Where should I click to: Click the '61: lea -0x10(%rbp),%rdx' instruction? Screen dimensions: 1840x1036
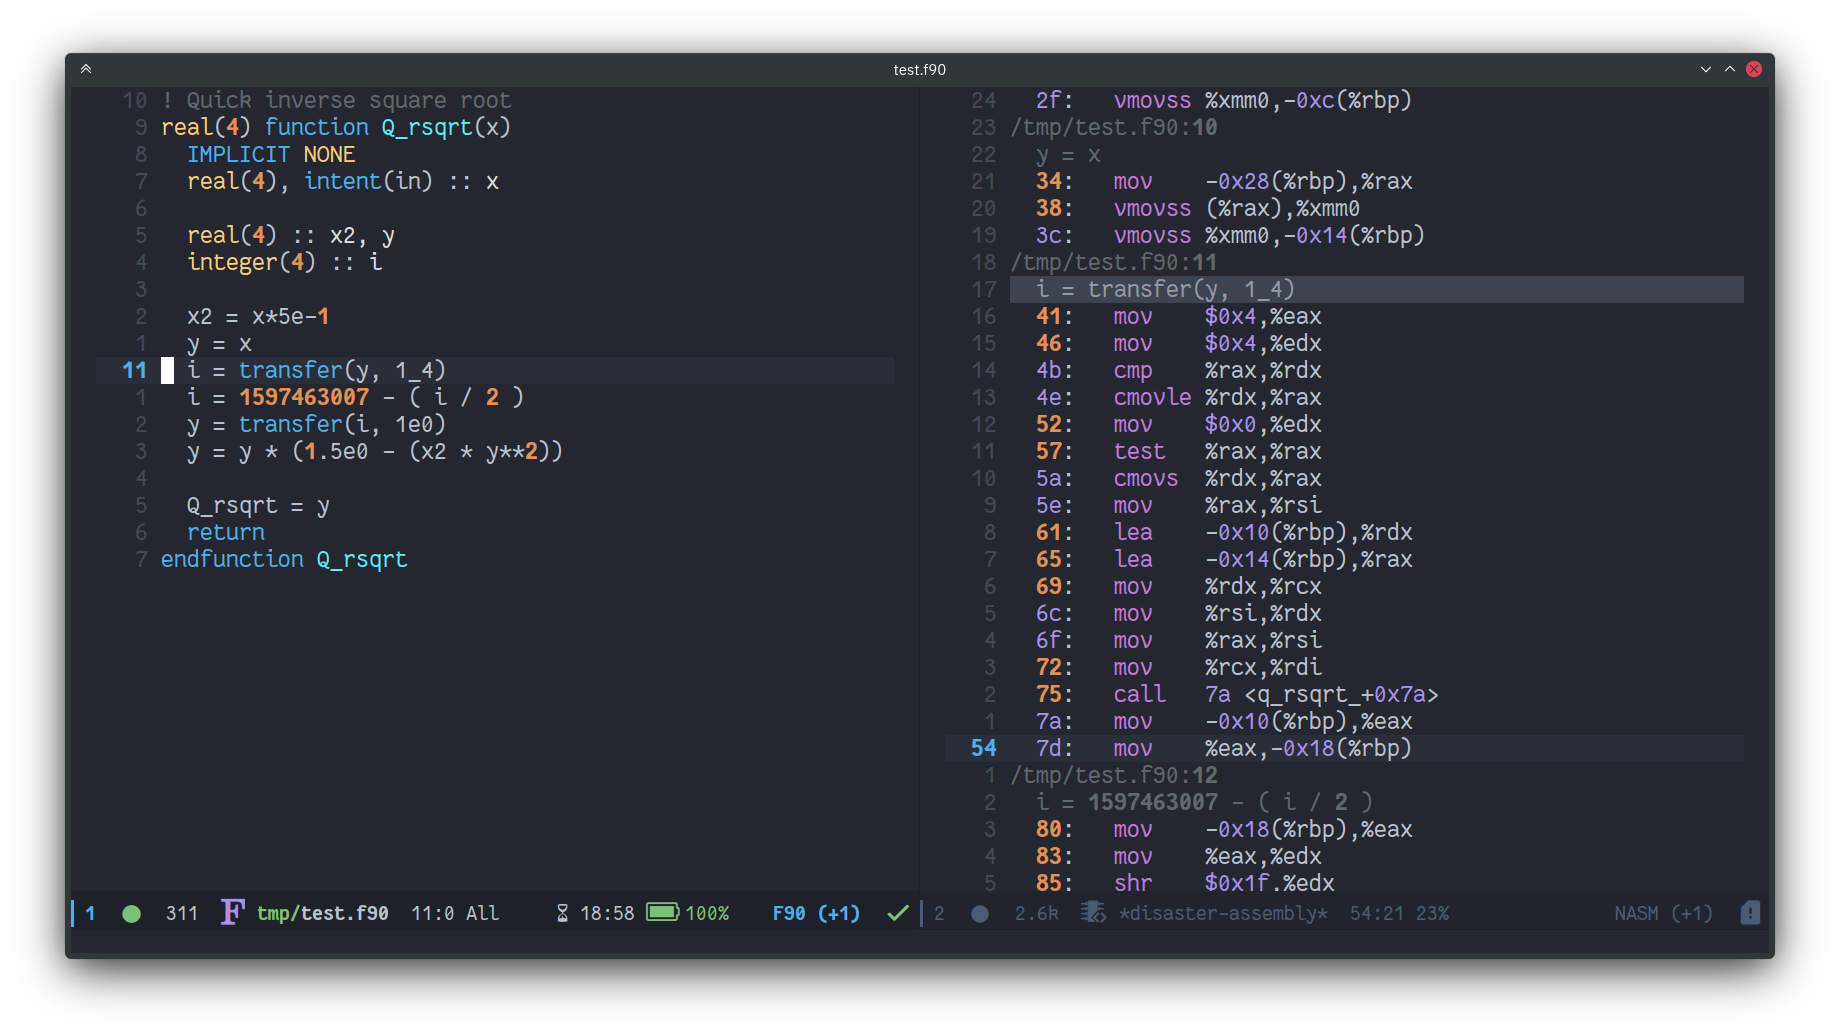point(1224,532)
